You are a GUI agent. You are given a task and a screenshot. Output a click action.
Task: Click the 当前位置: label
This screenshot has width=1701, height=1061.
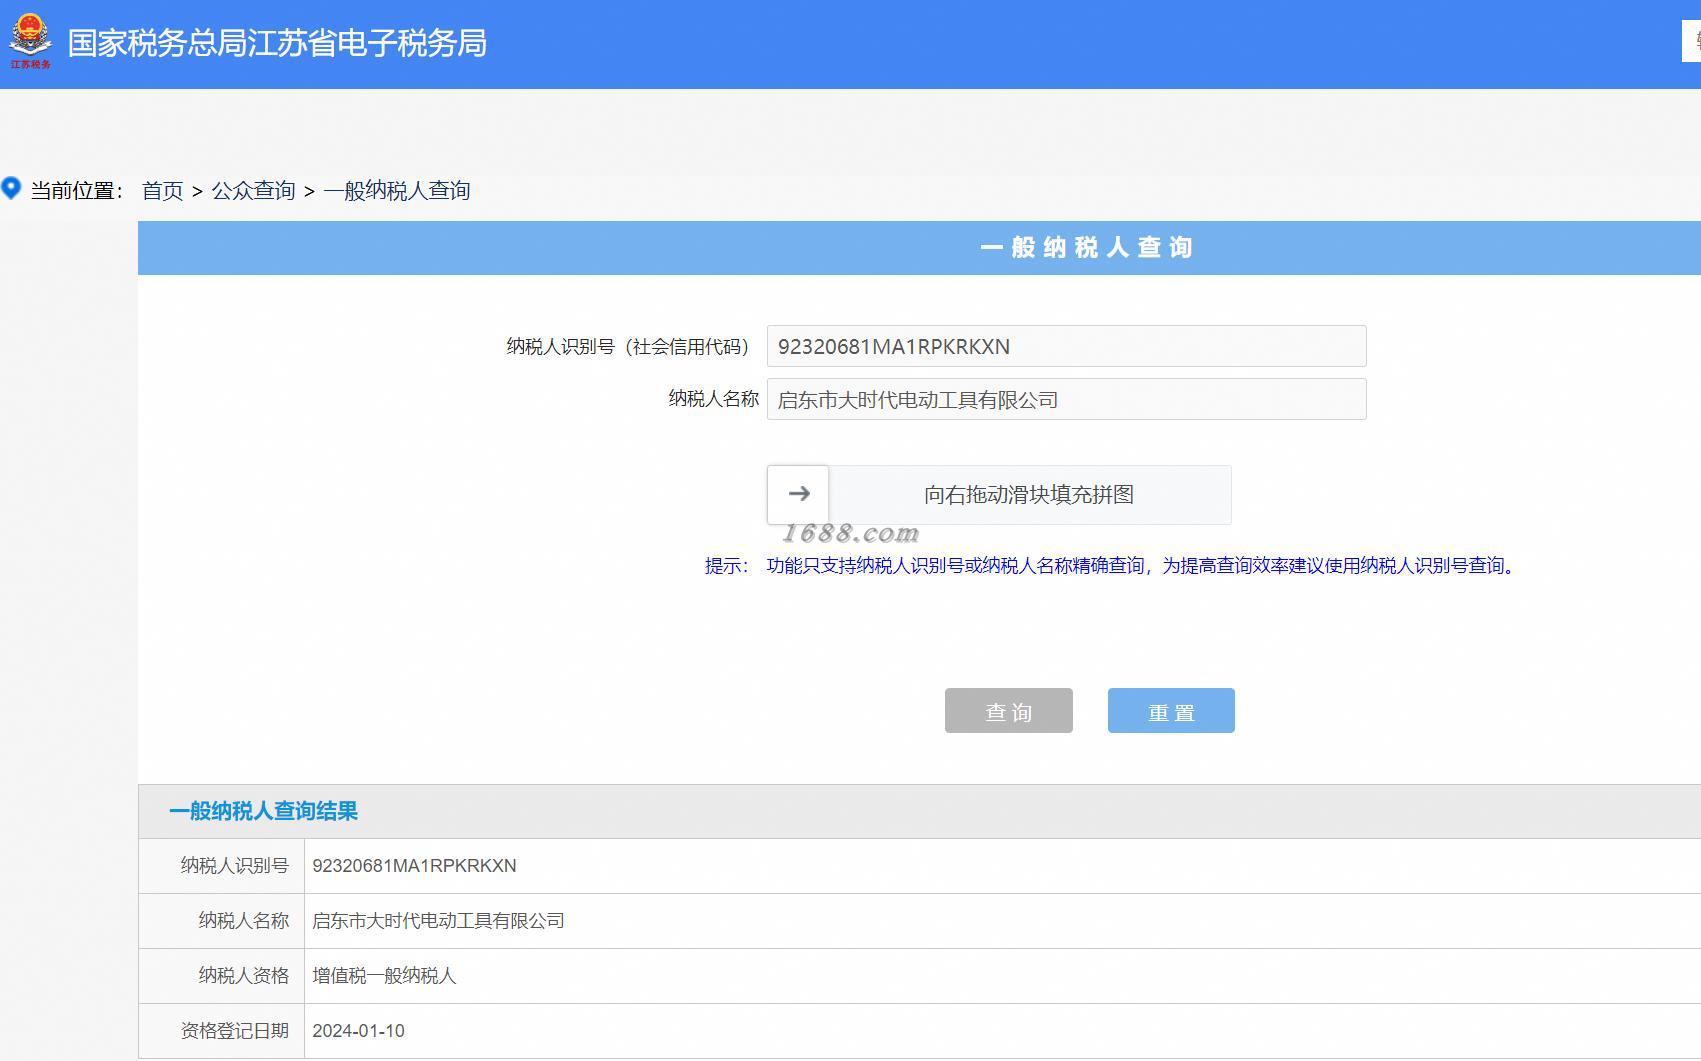pos(76,190)
